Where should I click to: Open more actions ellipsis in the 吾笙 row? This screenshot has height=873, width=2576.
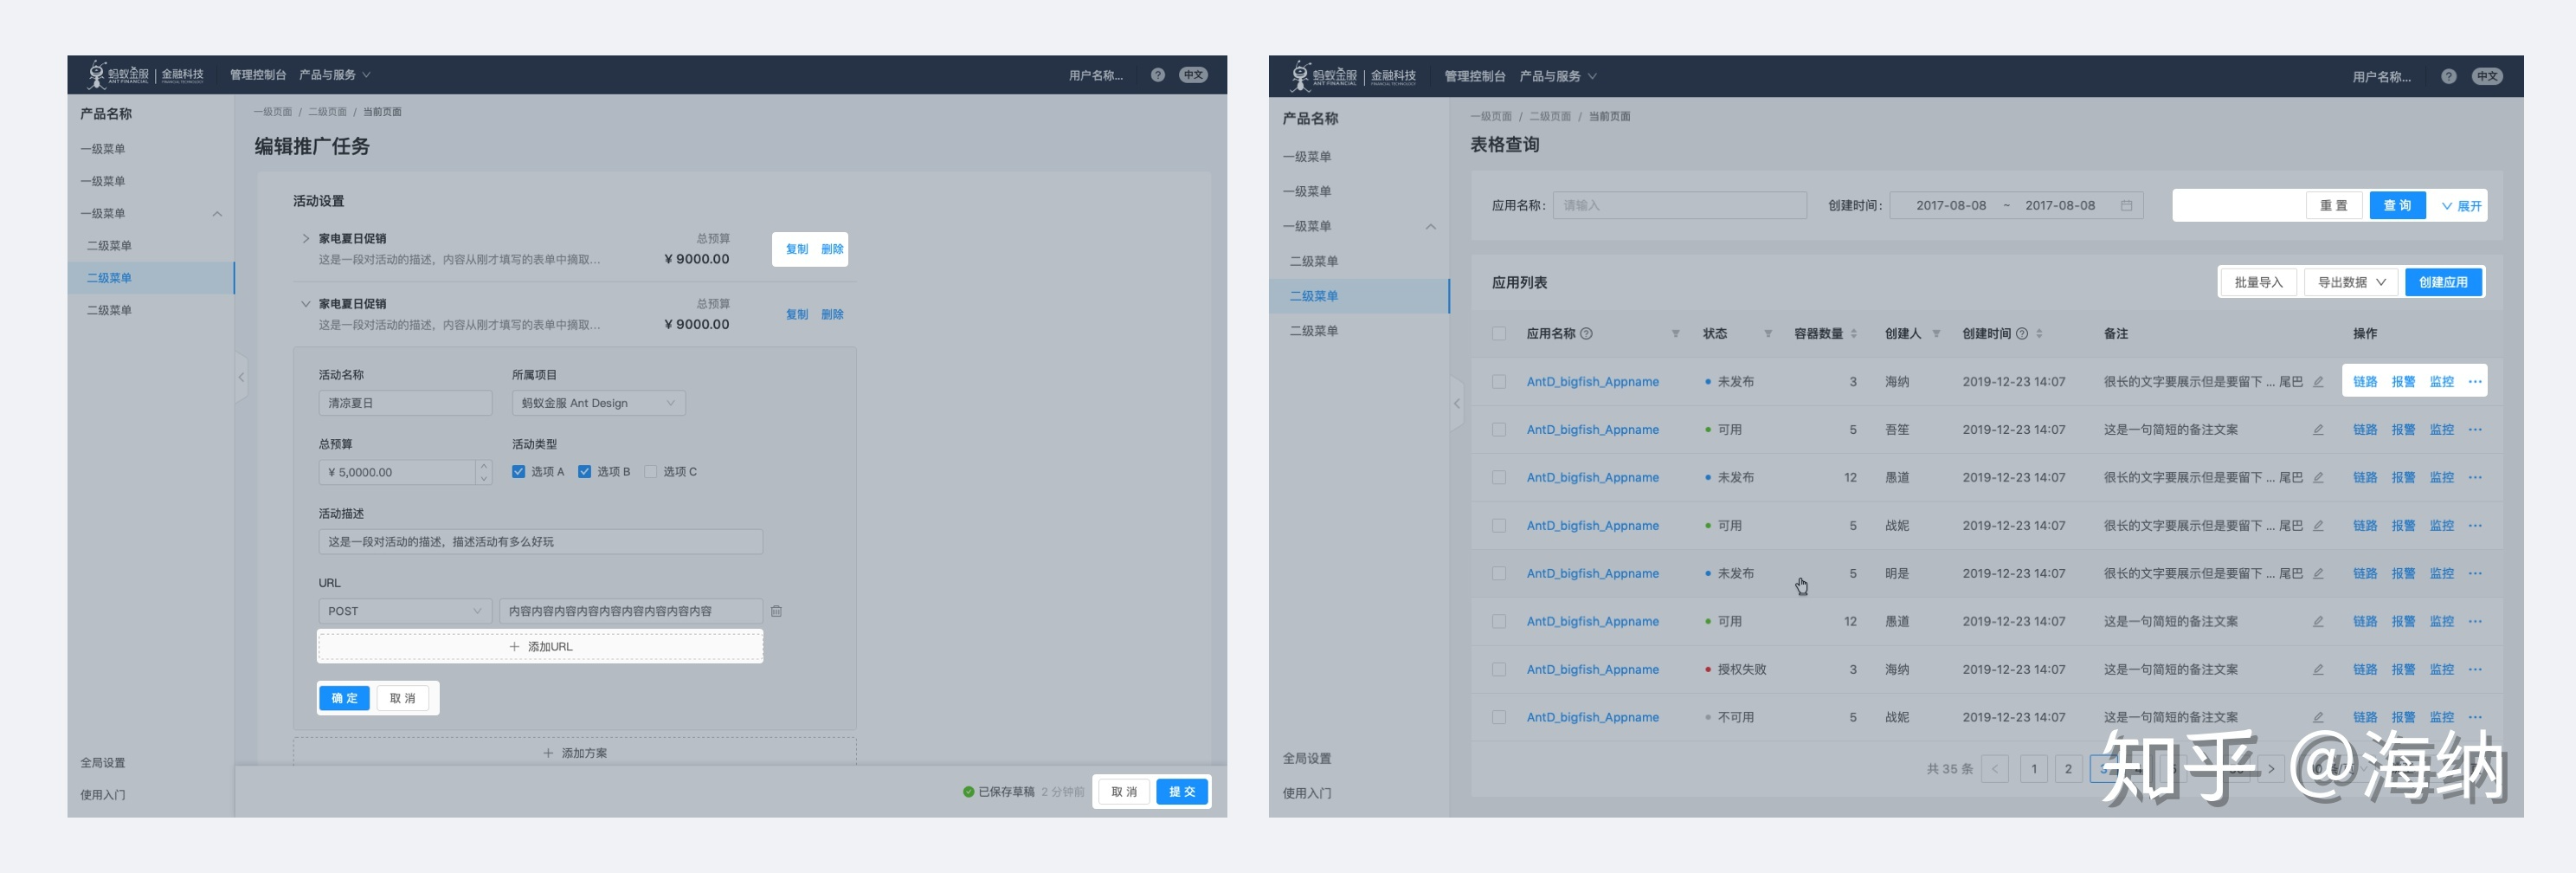[x=2475, y=430]
